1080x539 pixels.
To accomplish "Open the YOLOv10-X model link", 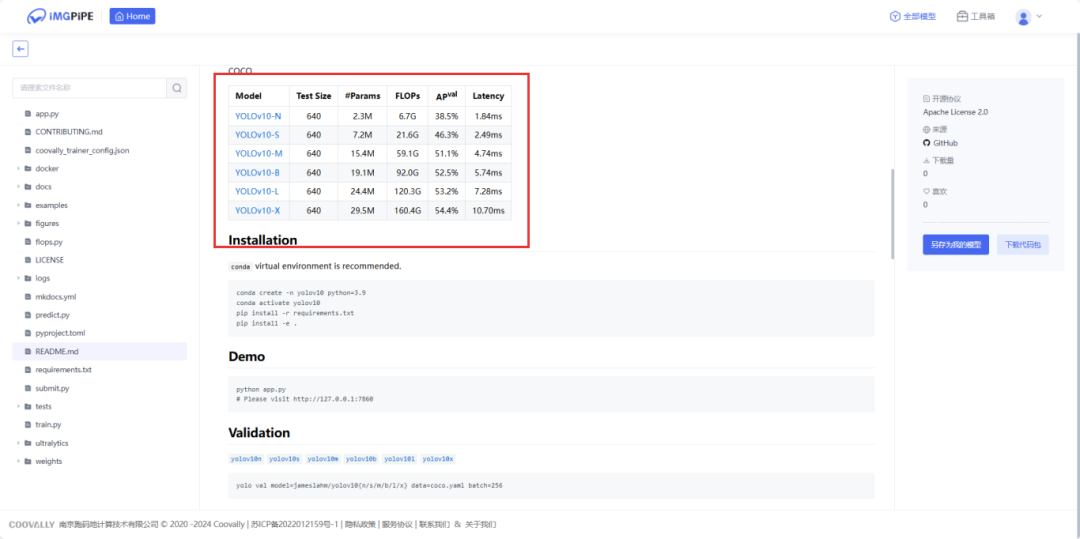I will [x=258, y=211].
